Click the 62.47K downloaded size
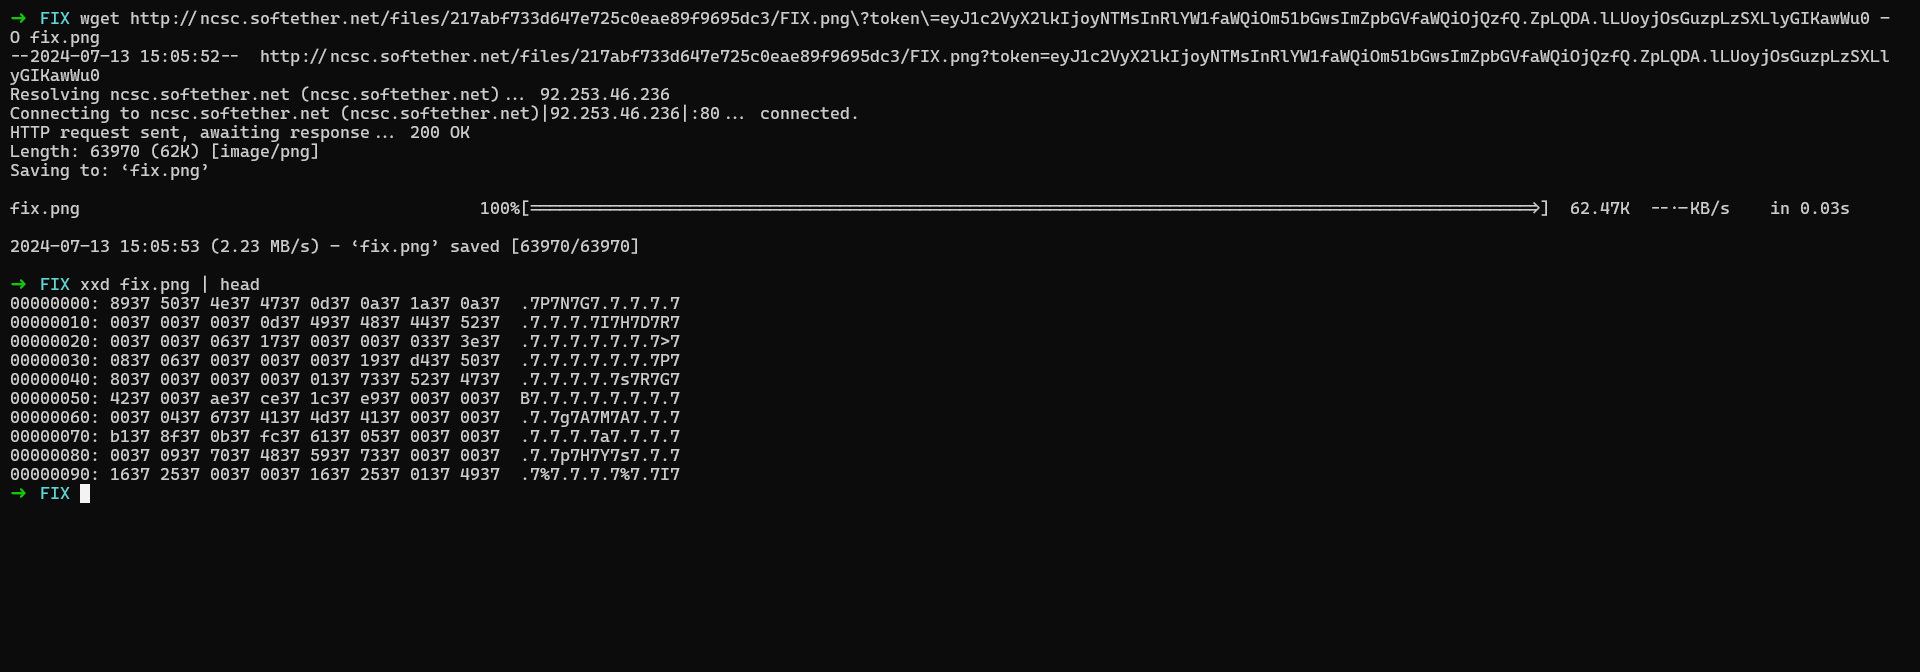 (x=1599, y=208)
